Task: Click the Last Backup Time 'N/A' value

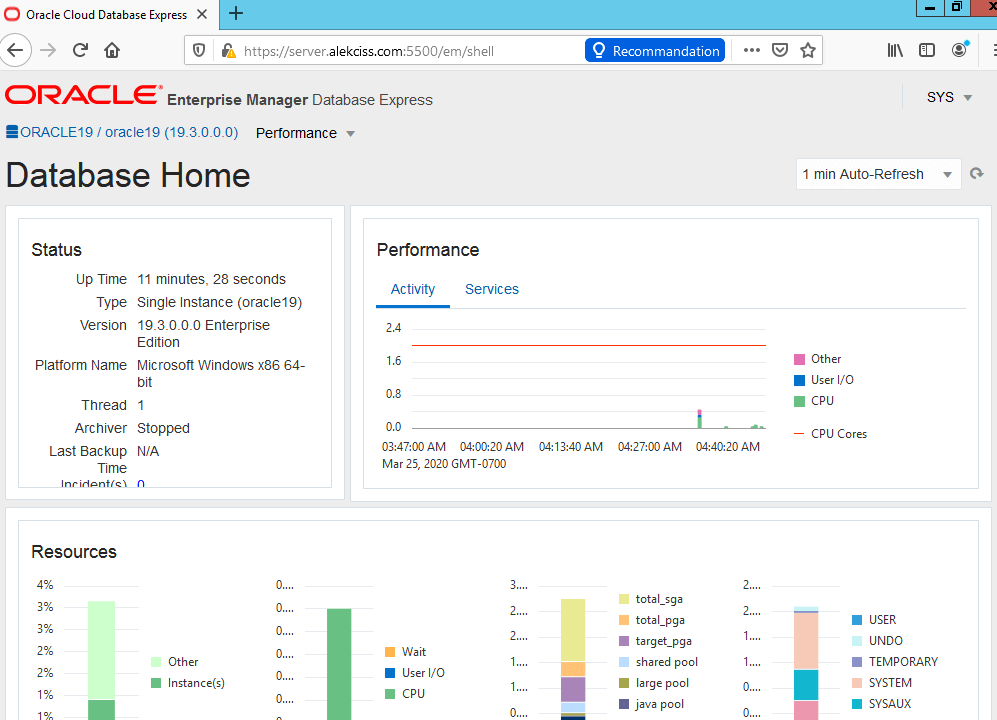Action: click(148, 452)
